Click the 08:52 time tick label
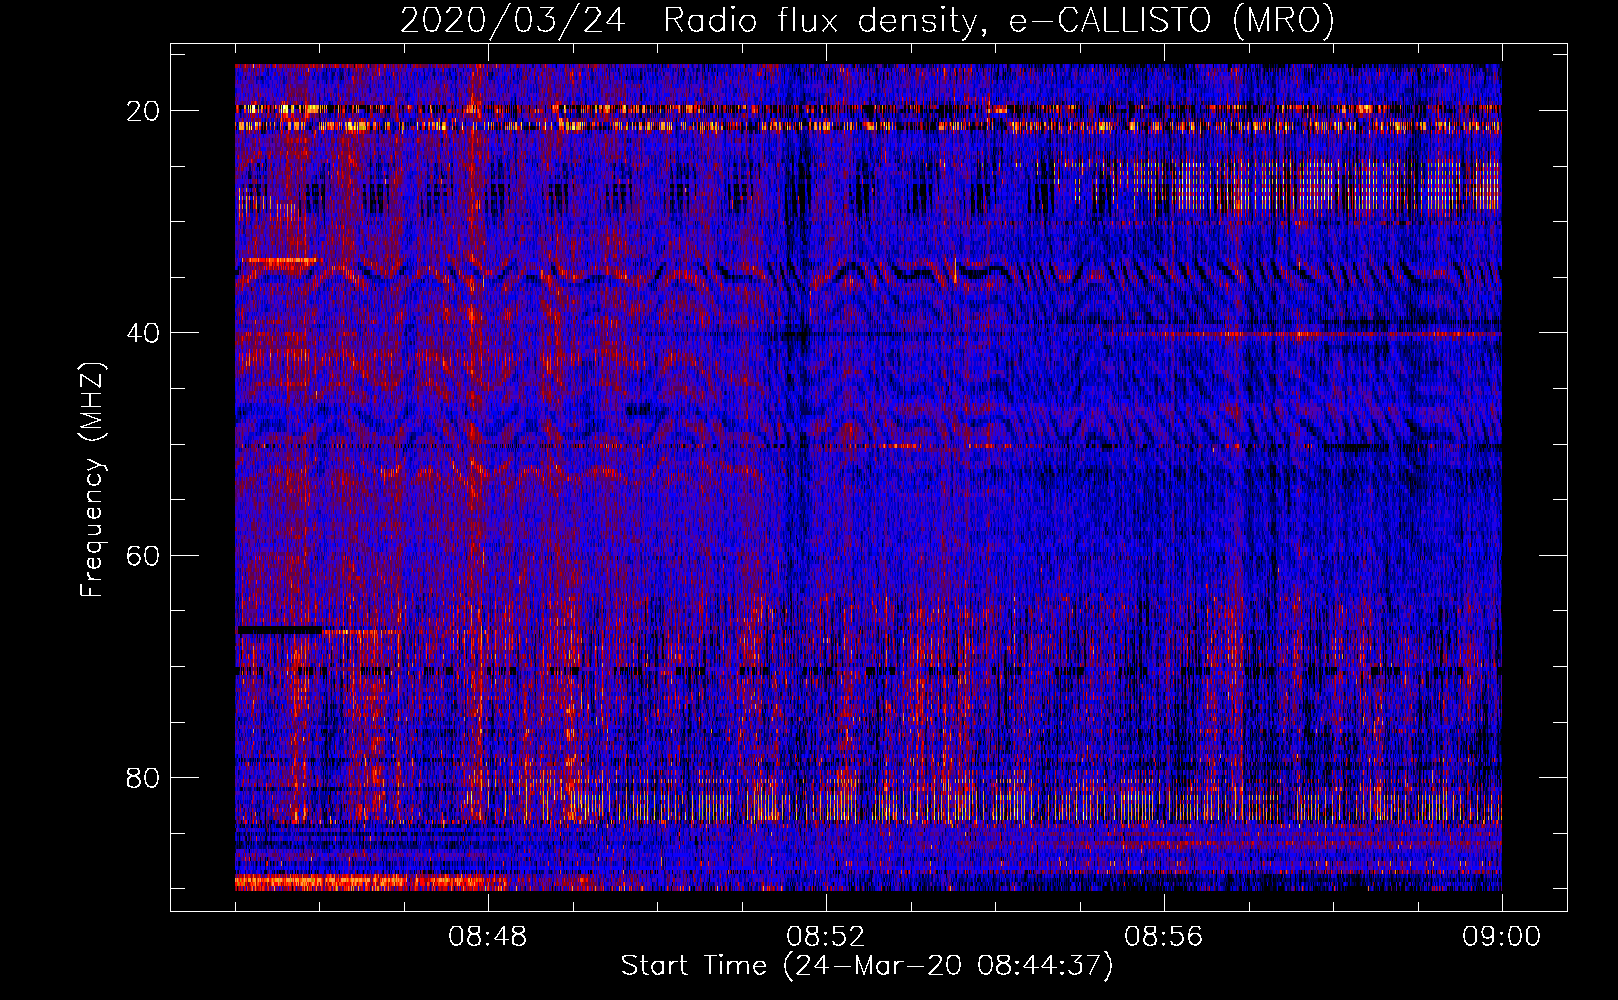The height and width of the screenshot is (1000, 1618). tap(825, 937)
